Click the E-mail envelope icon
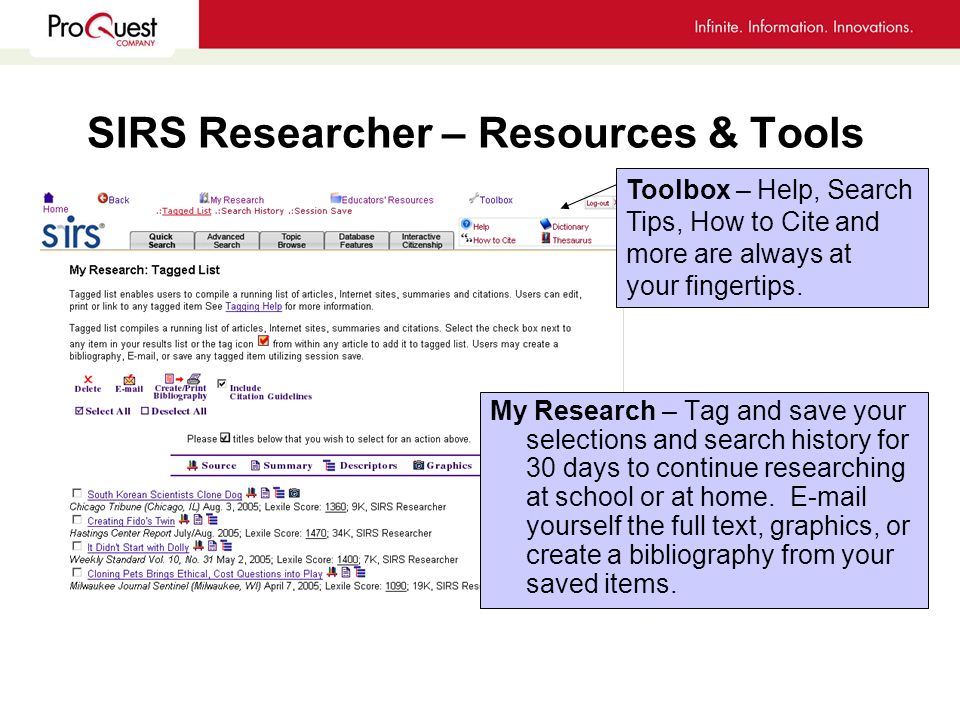This screenshot has height=720, width=960. click(x=129, y=380)
